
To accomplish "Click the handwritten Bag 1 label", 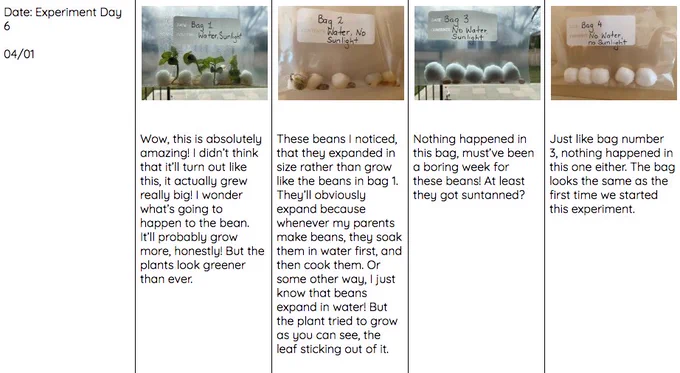I will (207, 29).
